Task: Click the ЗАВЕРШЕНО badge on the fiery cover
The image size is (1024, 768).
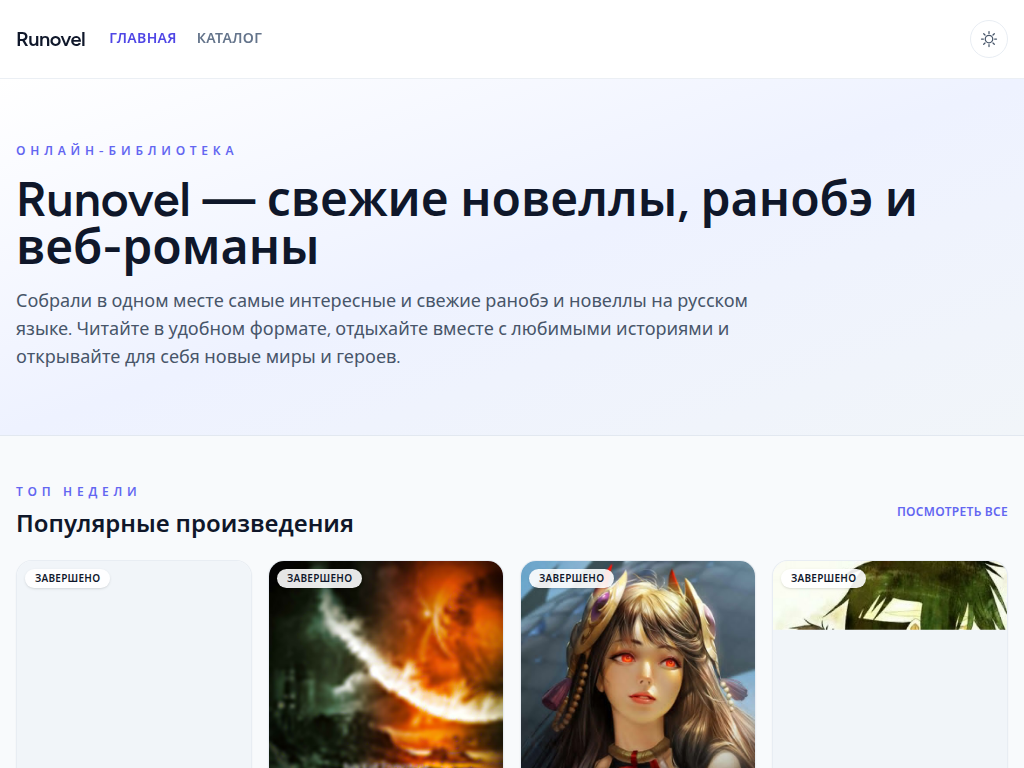Action: click(318, 578)
